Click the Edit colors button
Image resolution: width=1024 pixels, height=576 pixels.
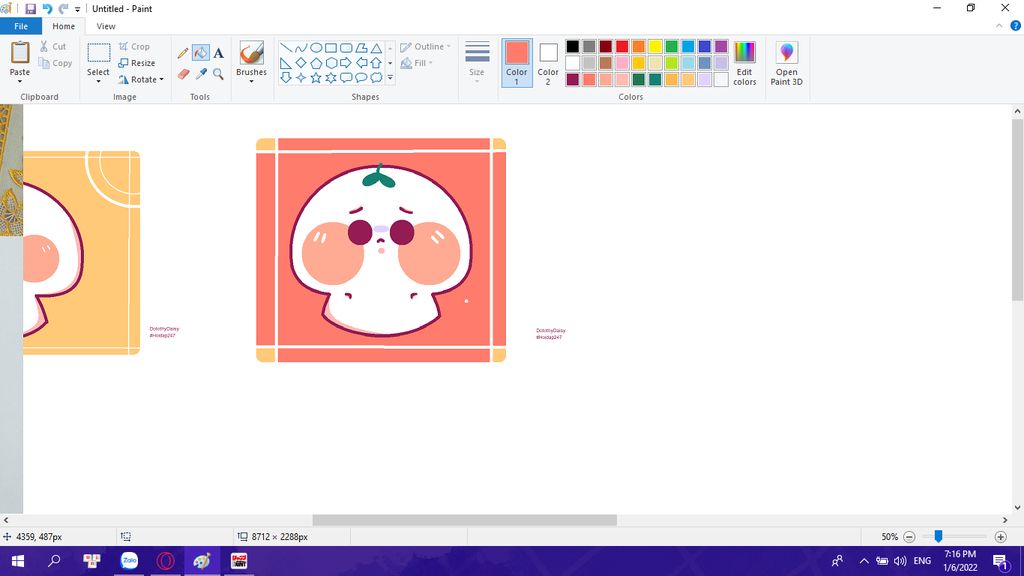(x=744, y=63)
